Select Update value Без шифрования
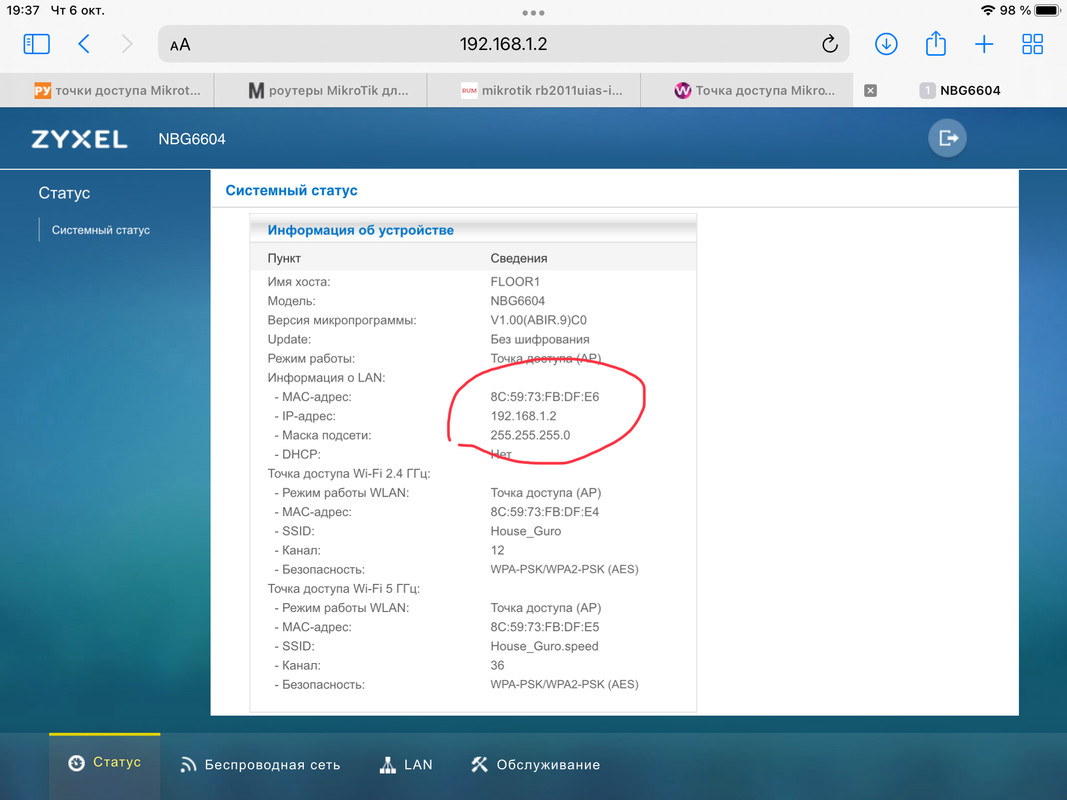1067x800 pixels. point(540,339)
